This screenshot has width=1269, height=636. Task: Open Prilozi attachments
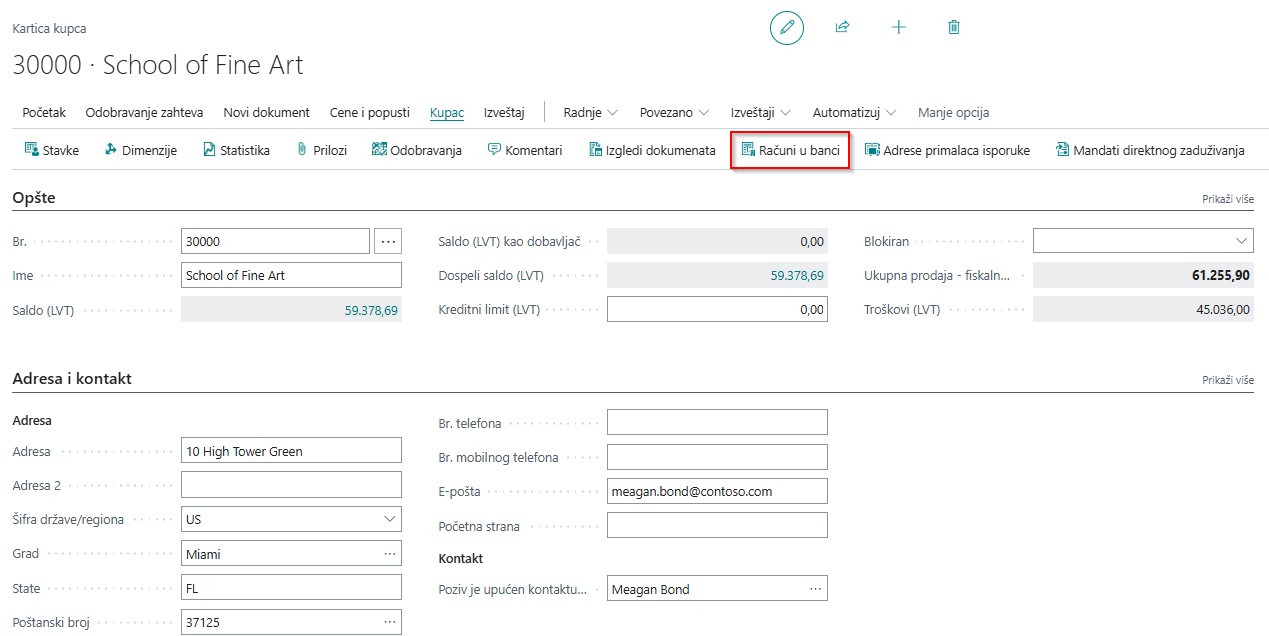[x=322, y=151]
